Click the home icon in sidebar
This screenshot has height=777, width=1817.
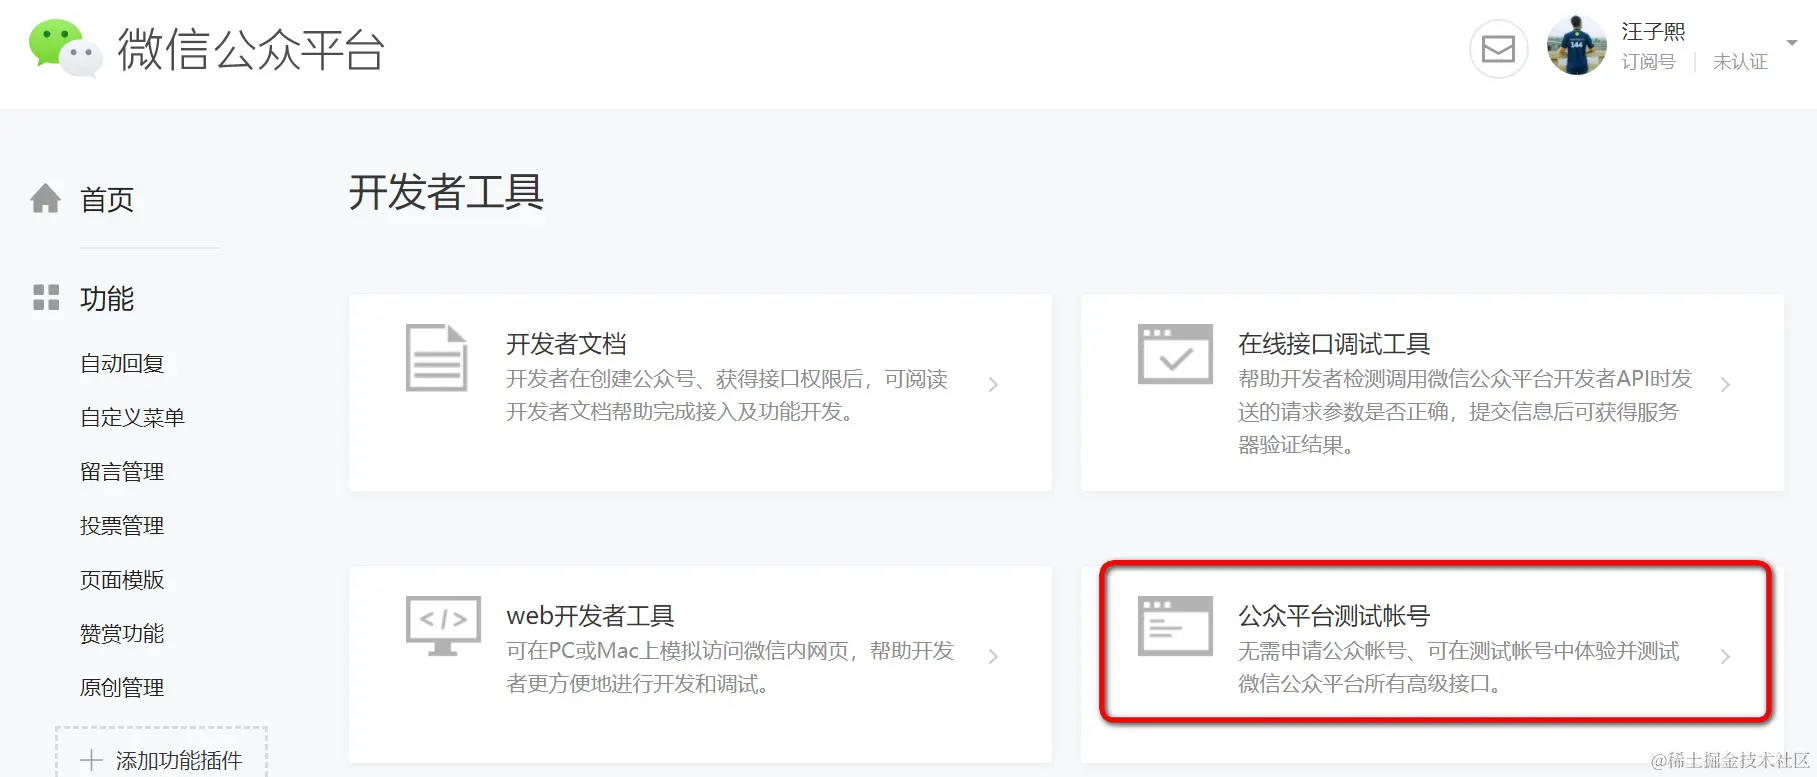(45, 198)
